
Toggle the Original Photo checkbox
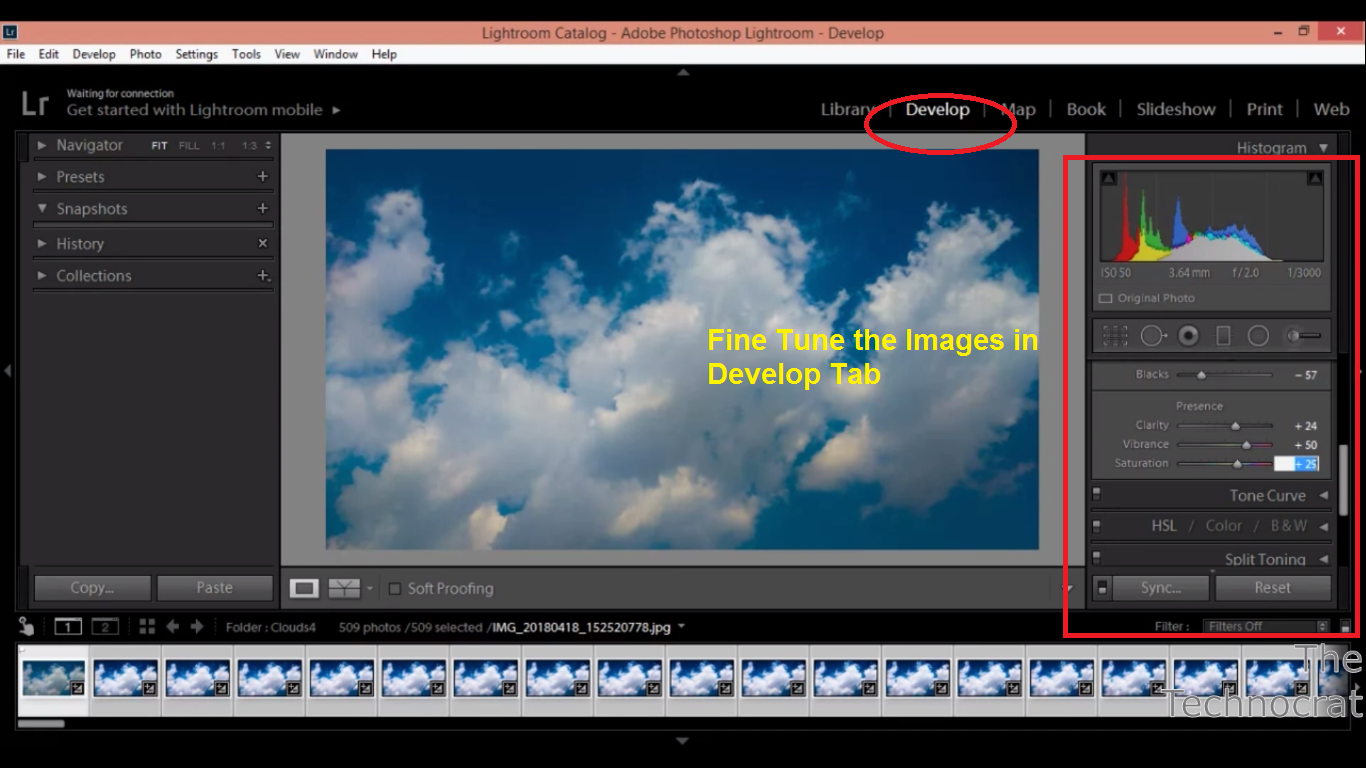(1105, 298)
